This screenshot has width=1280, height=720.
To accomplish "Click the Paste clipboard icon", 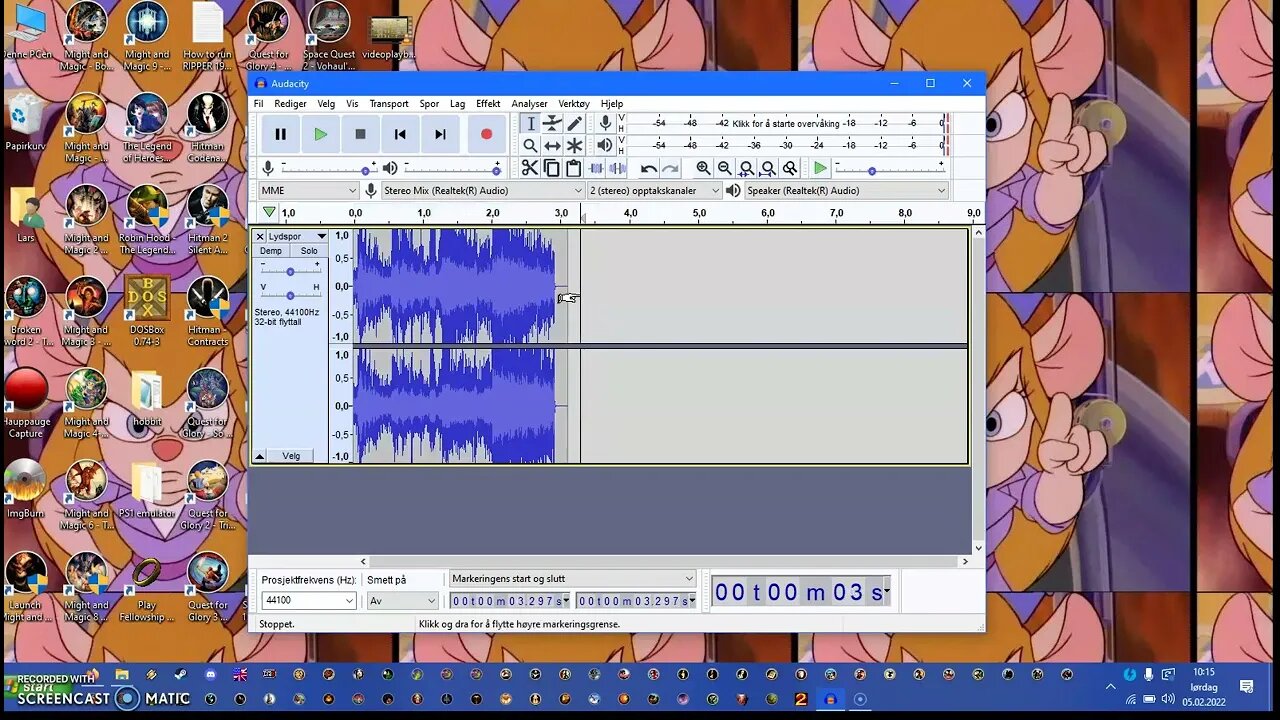I will [574, 169].
